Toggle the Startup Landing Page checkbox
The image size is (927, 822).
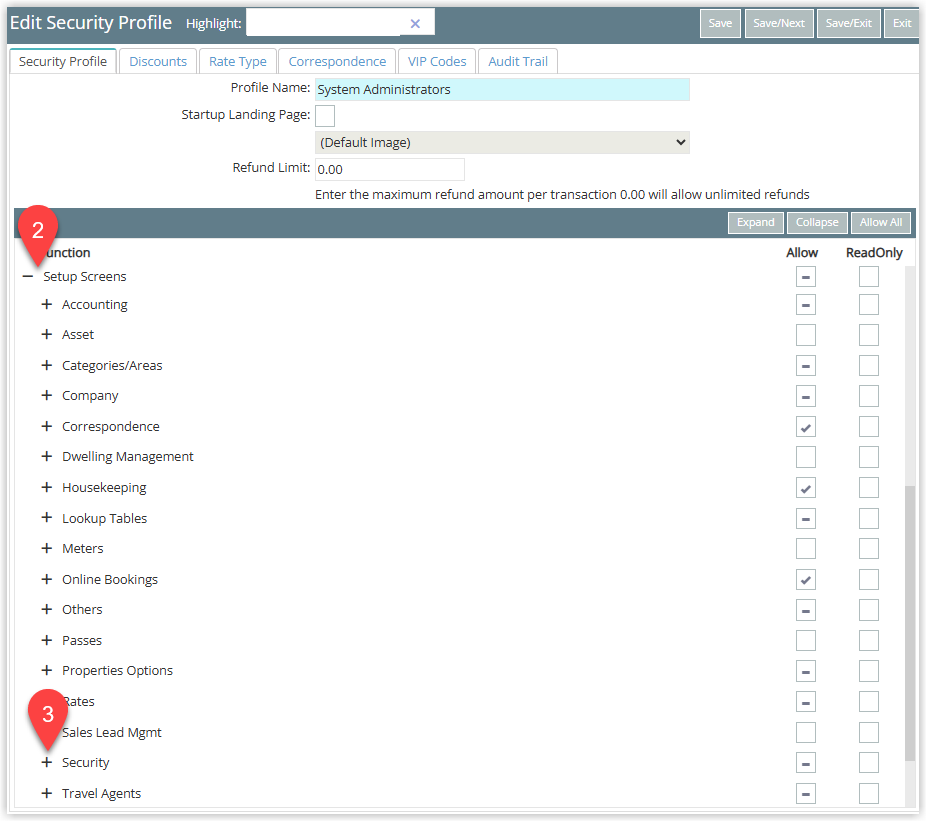point(325,116)
